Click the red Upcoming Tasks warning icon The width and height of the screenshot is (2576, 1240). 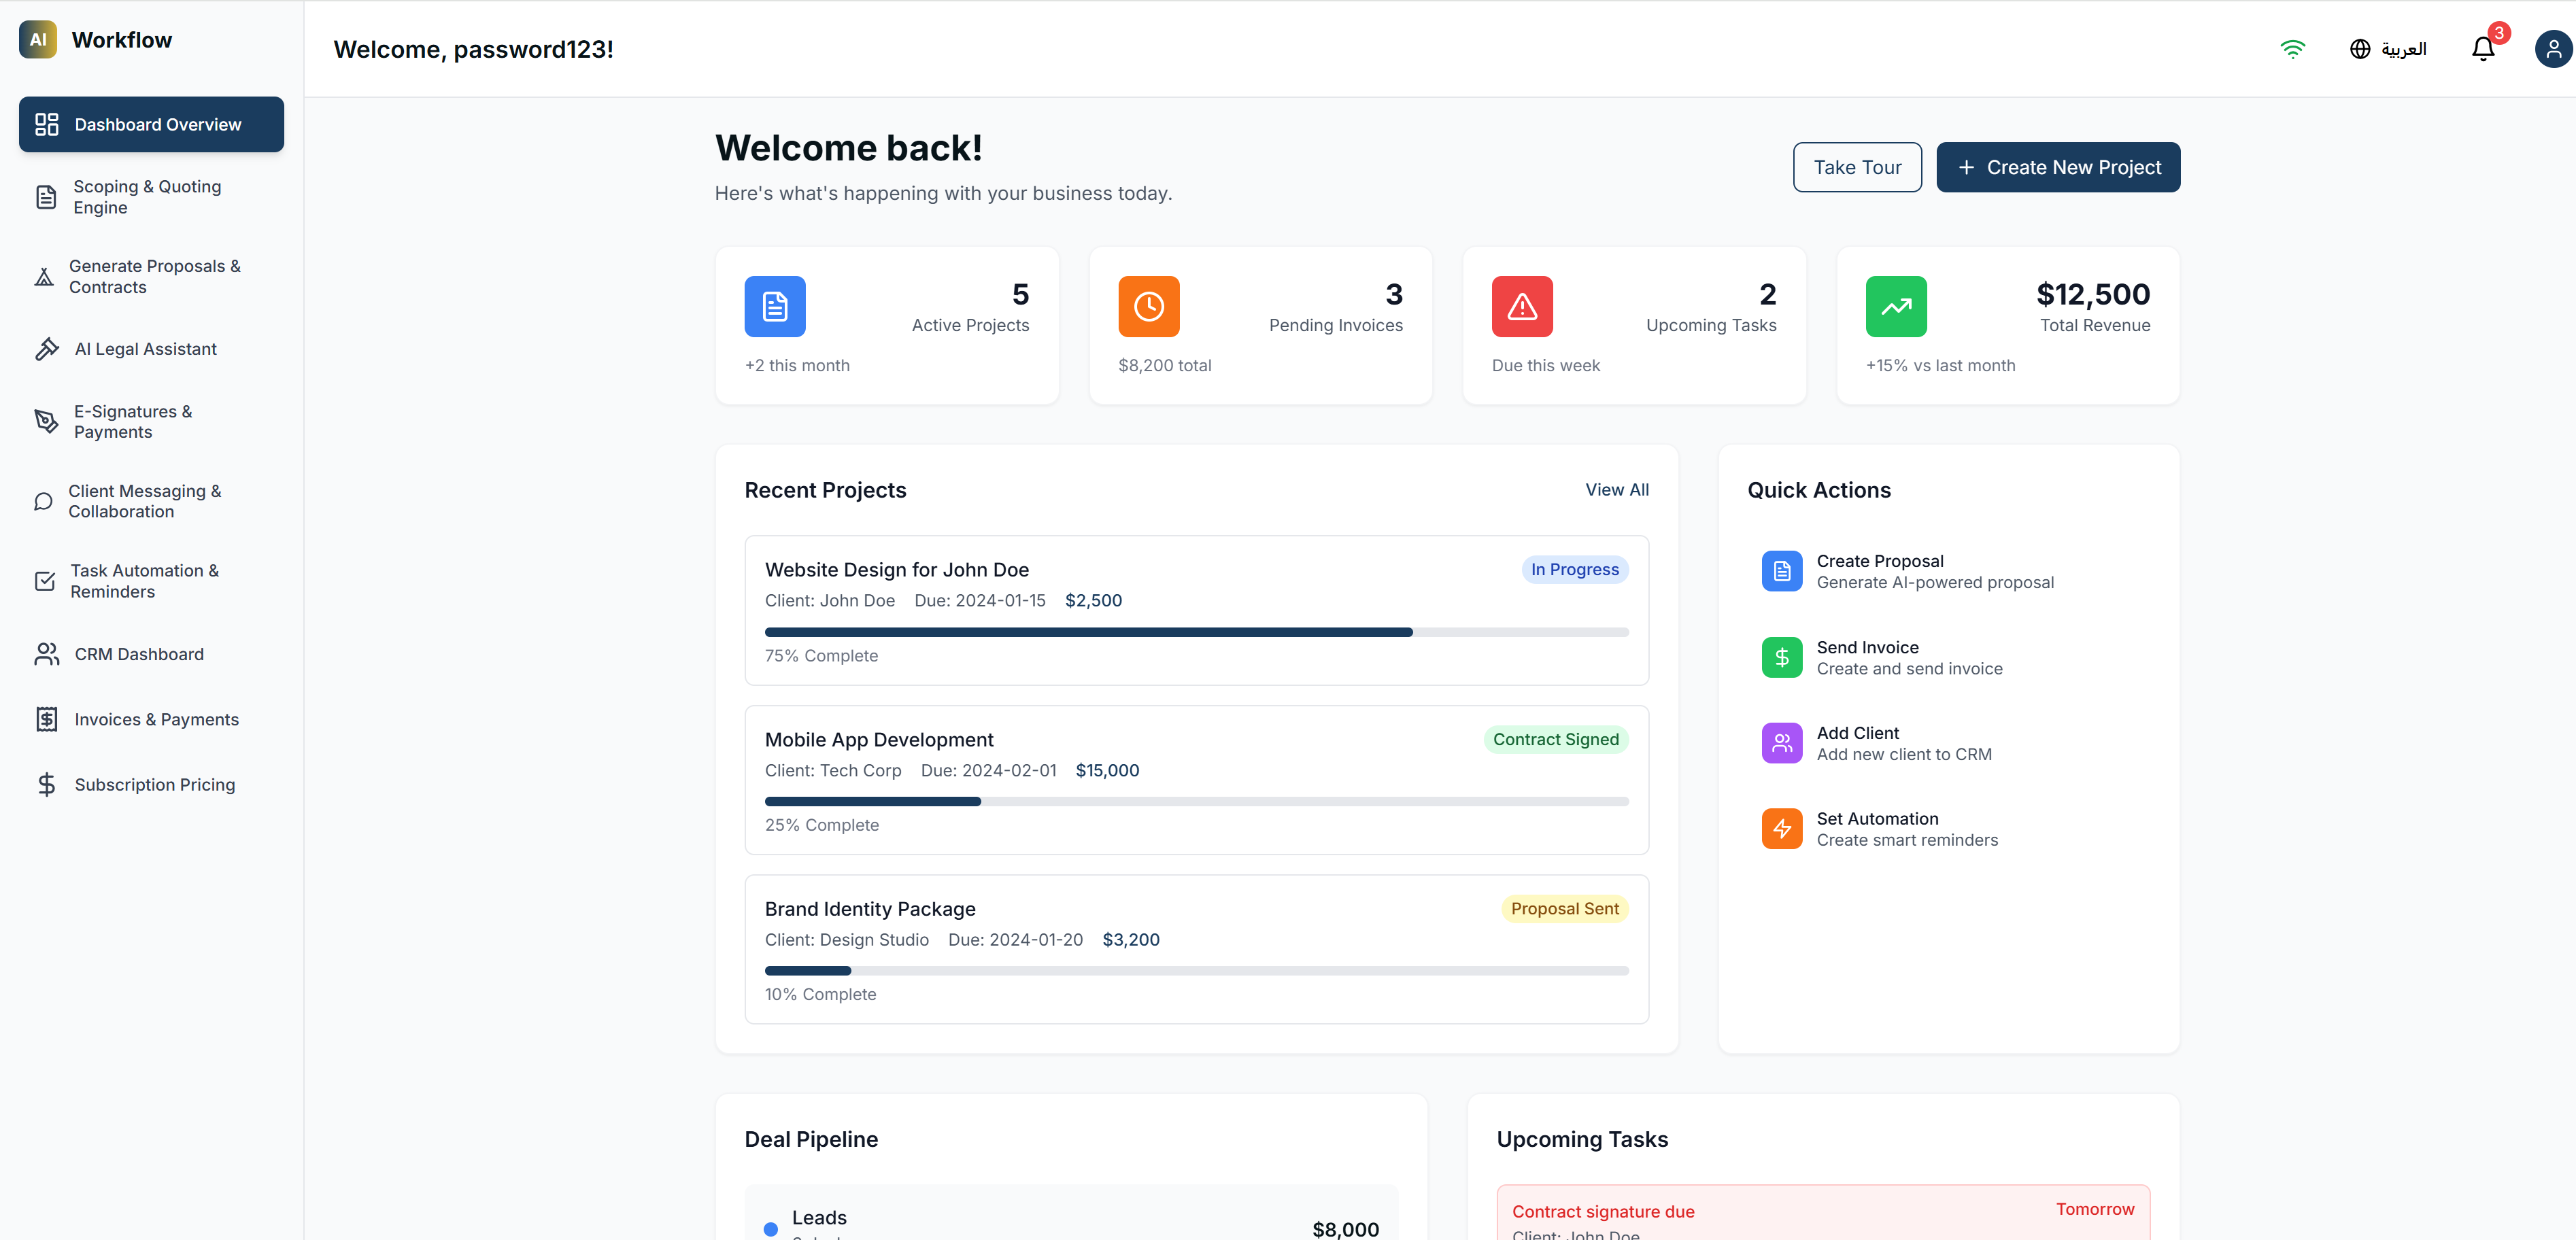(1521, 306)
